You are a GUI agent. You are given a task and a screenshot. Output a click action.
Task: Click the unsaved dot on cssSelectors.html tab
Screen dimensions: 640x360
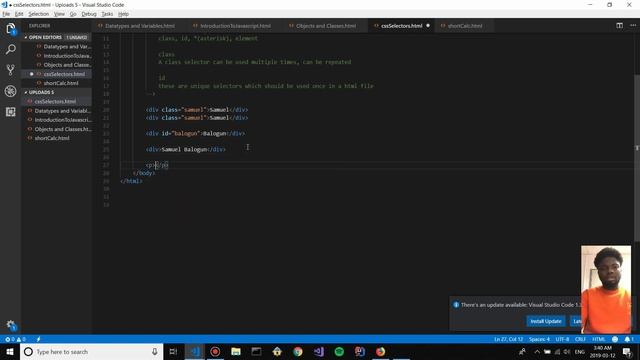[428, 26]
